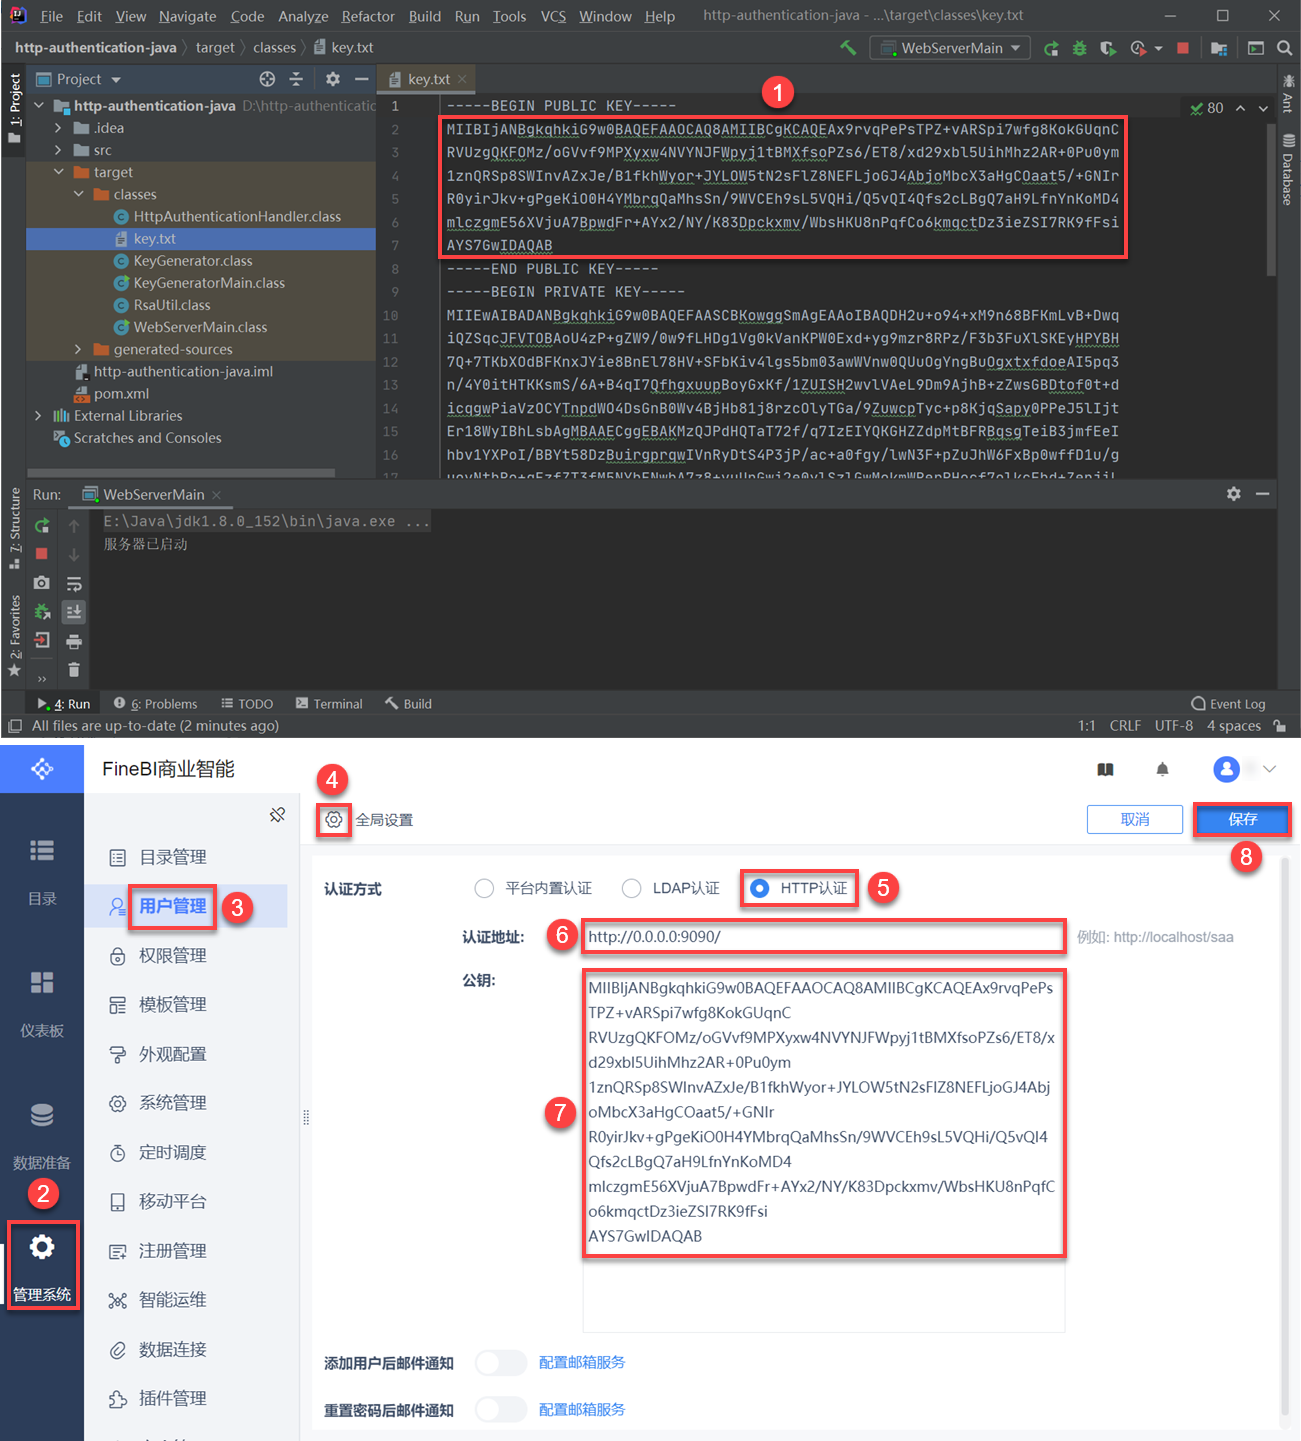Click first 配置邮箱服务 link for add-user notification
1301x1441 pixels.
(582, 1362)
